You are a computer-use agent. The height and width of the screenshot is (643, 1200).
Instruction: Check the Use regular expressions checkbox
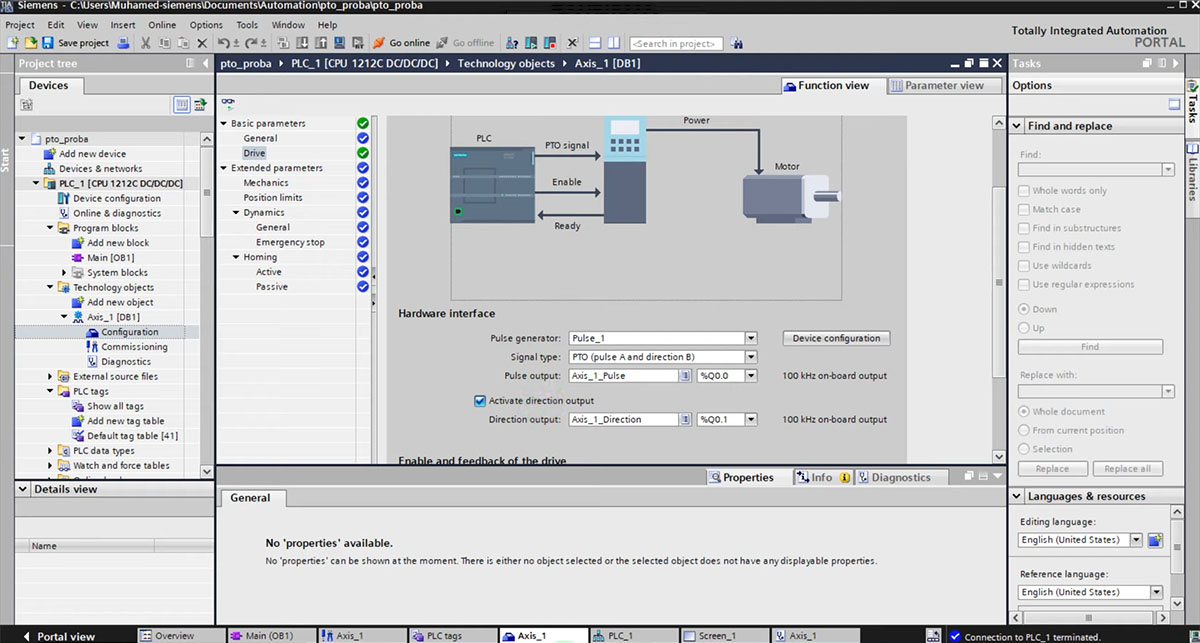(1024, 285)
